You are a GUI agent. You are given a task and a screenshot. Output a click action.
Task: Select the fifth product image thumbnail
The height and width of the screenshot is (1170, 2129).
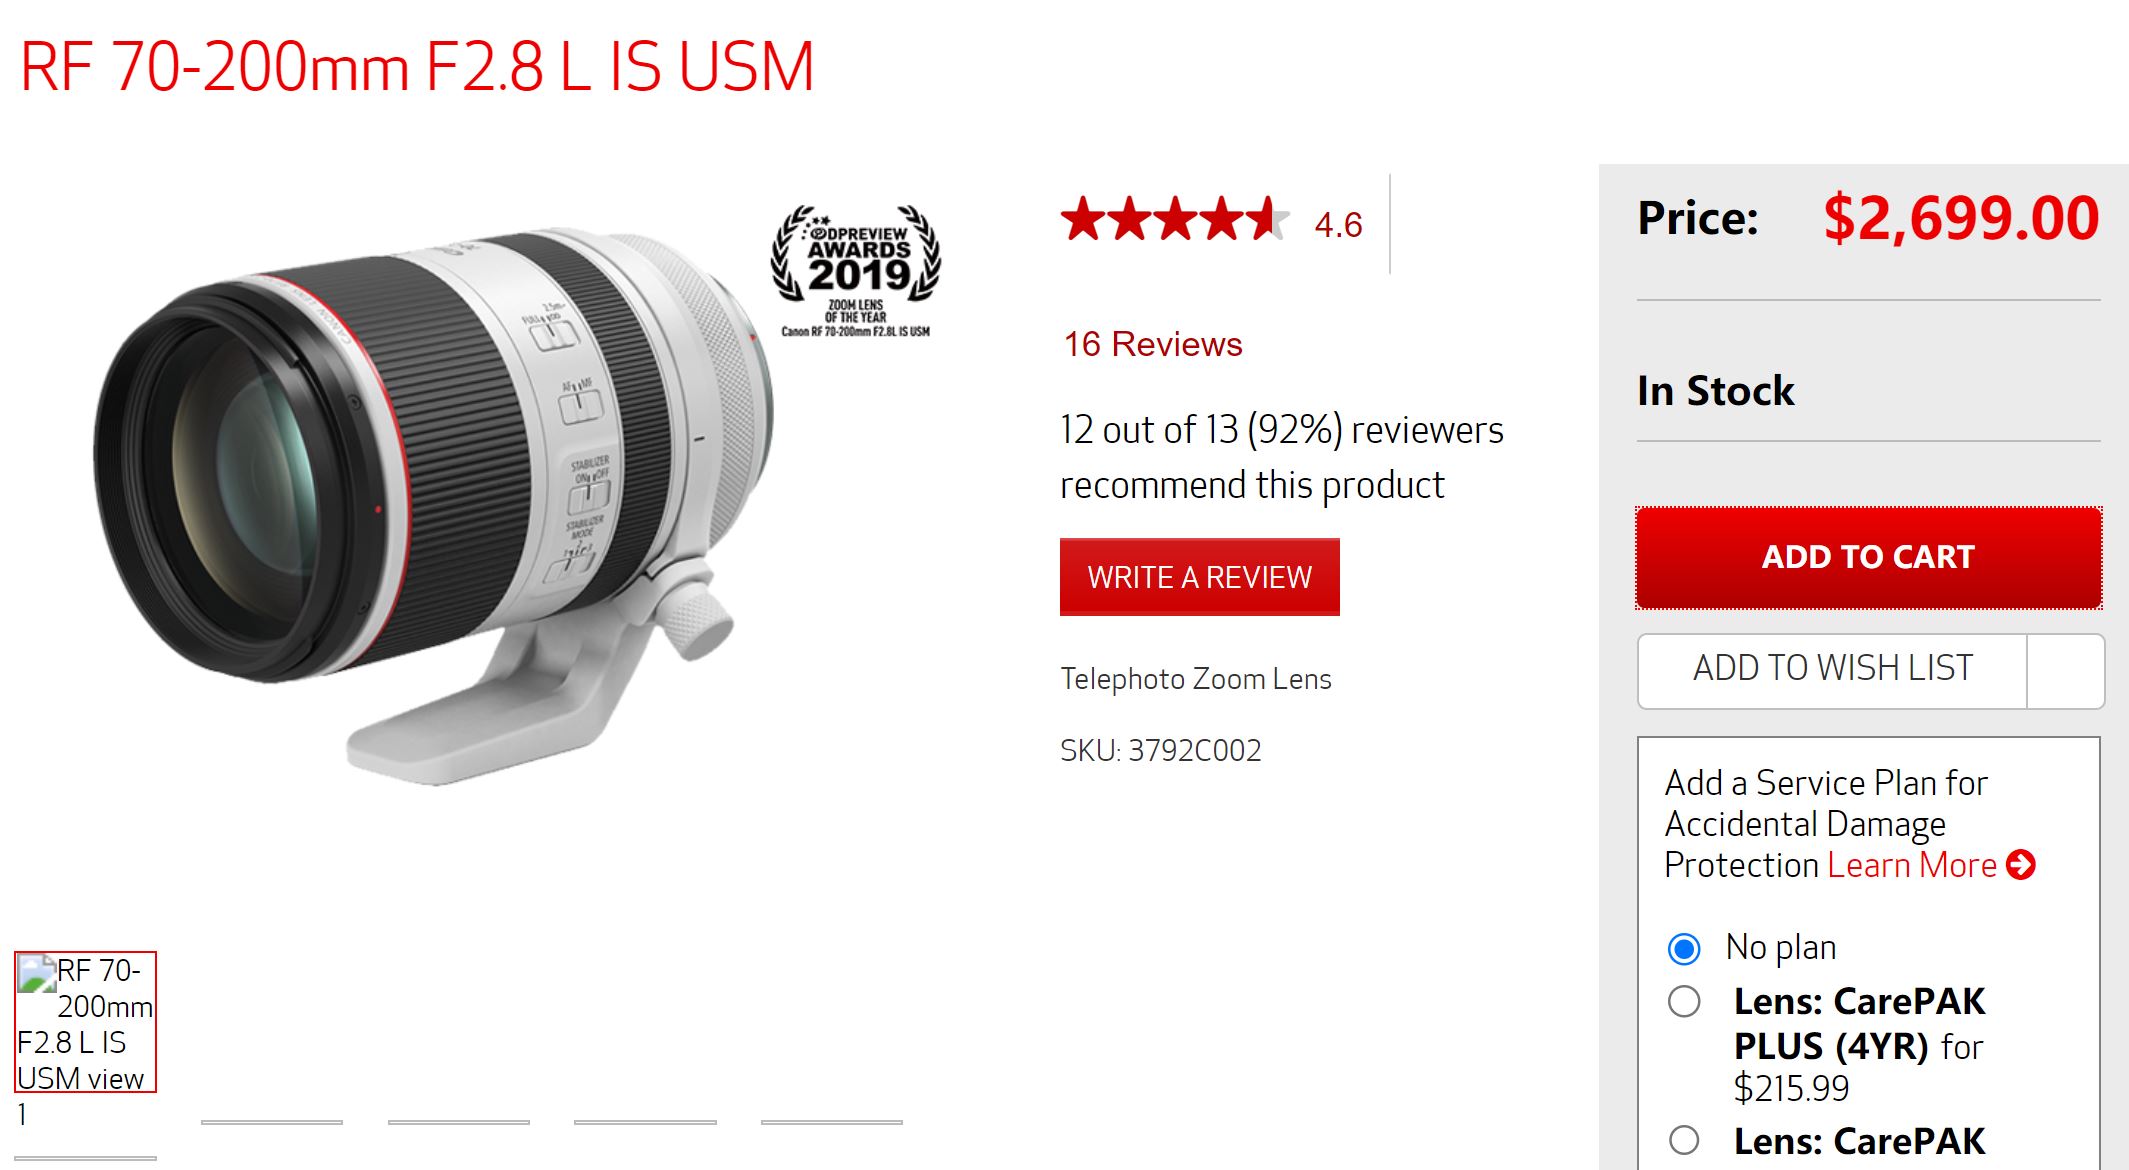[x=832, y=1122]
